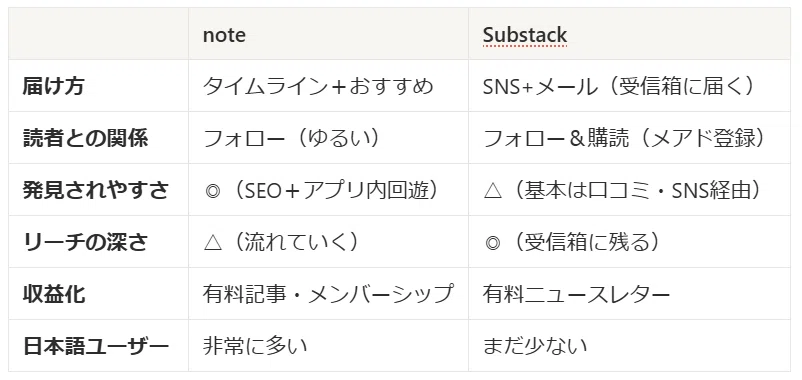Click the まだ少ない cell
The width and height of the screenshot is (802, 380).
point(629,346)
